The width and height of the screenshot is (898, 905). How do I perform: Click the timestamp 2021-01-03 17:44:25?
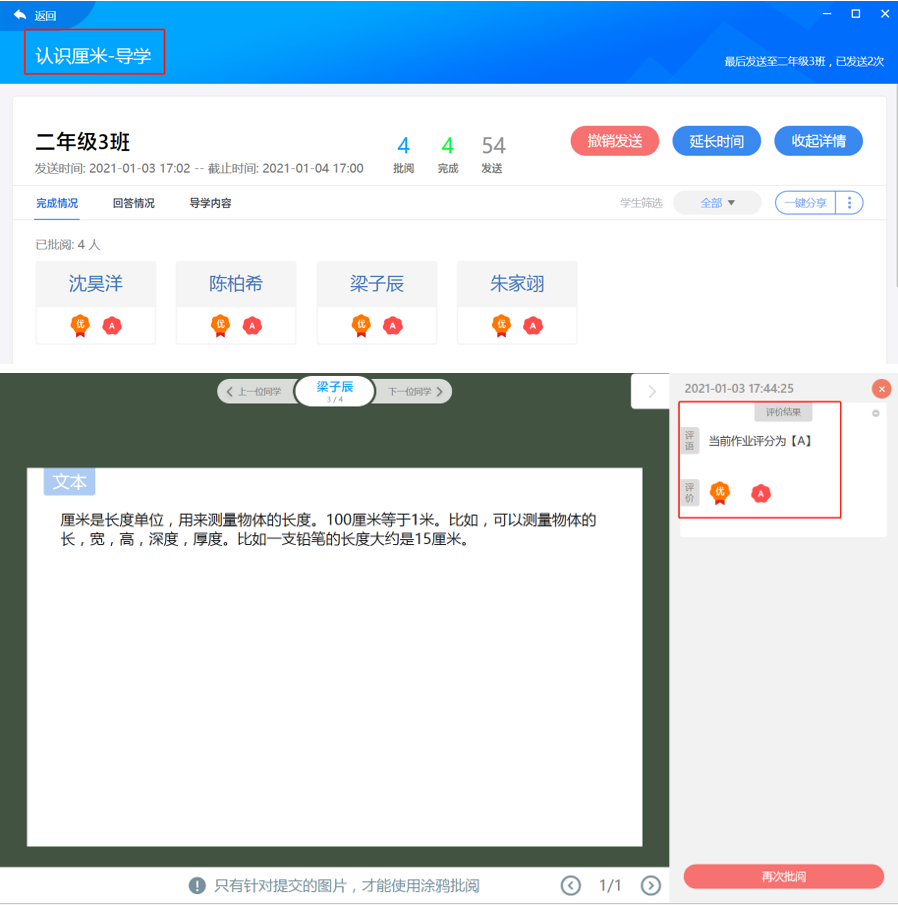pyautogui.click(x=739, y=388)
